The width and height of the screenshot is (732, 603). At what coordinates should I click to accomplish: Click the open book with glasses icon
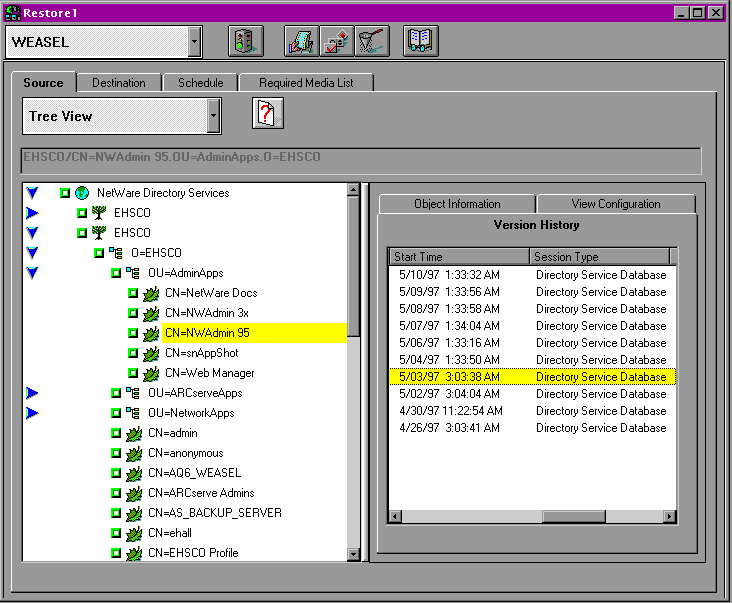click(x=421, y=42)
